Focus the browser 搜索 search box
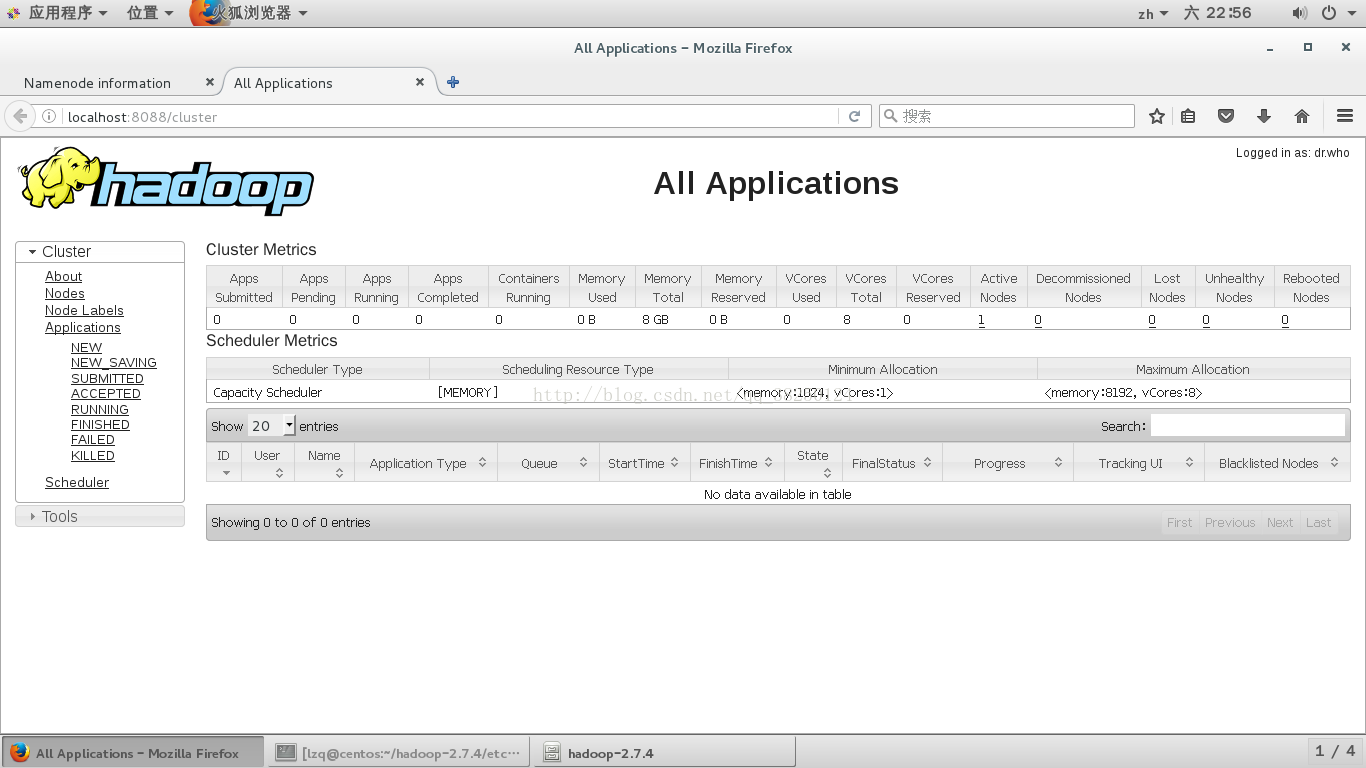 tap(1006, 116)
